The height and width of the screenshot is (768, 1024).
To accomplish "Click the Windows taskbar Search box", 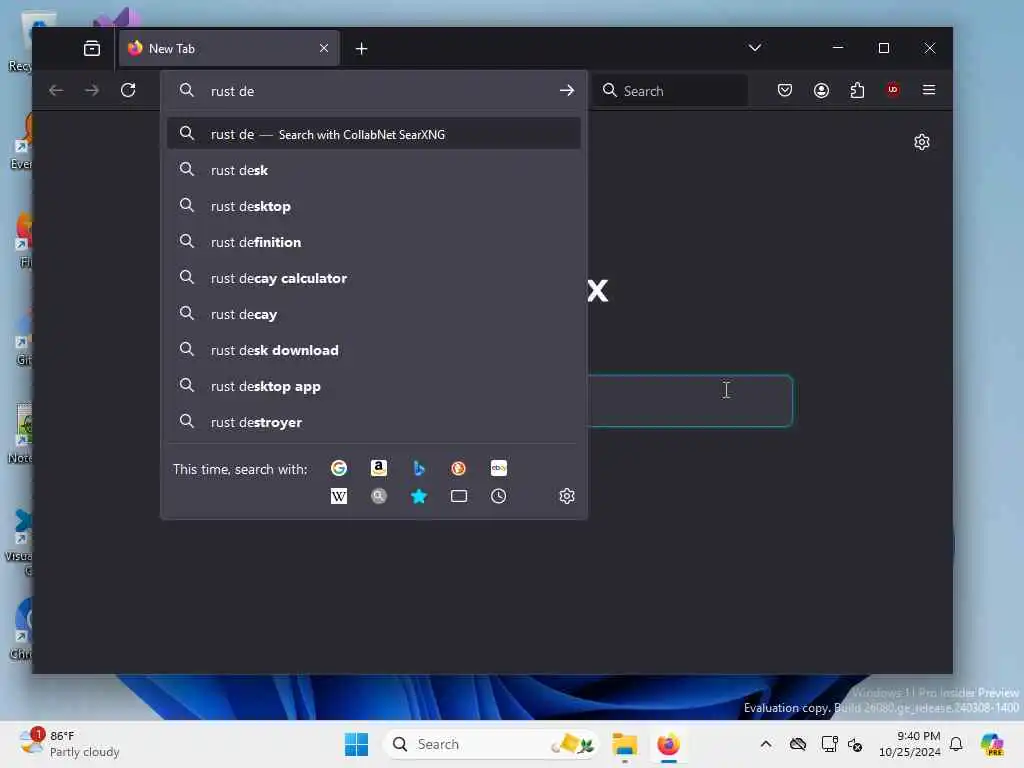I will (490, 744).
